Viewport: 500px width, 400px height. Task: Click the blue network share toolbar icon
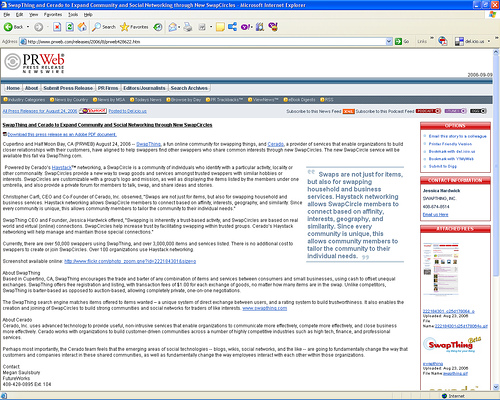pos(232,27)
